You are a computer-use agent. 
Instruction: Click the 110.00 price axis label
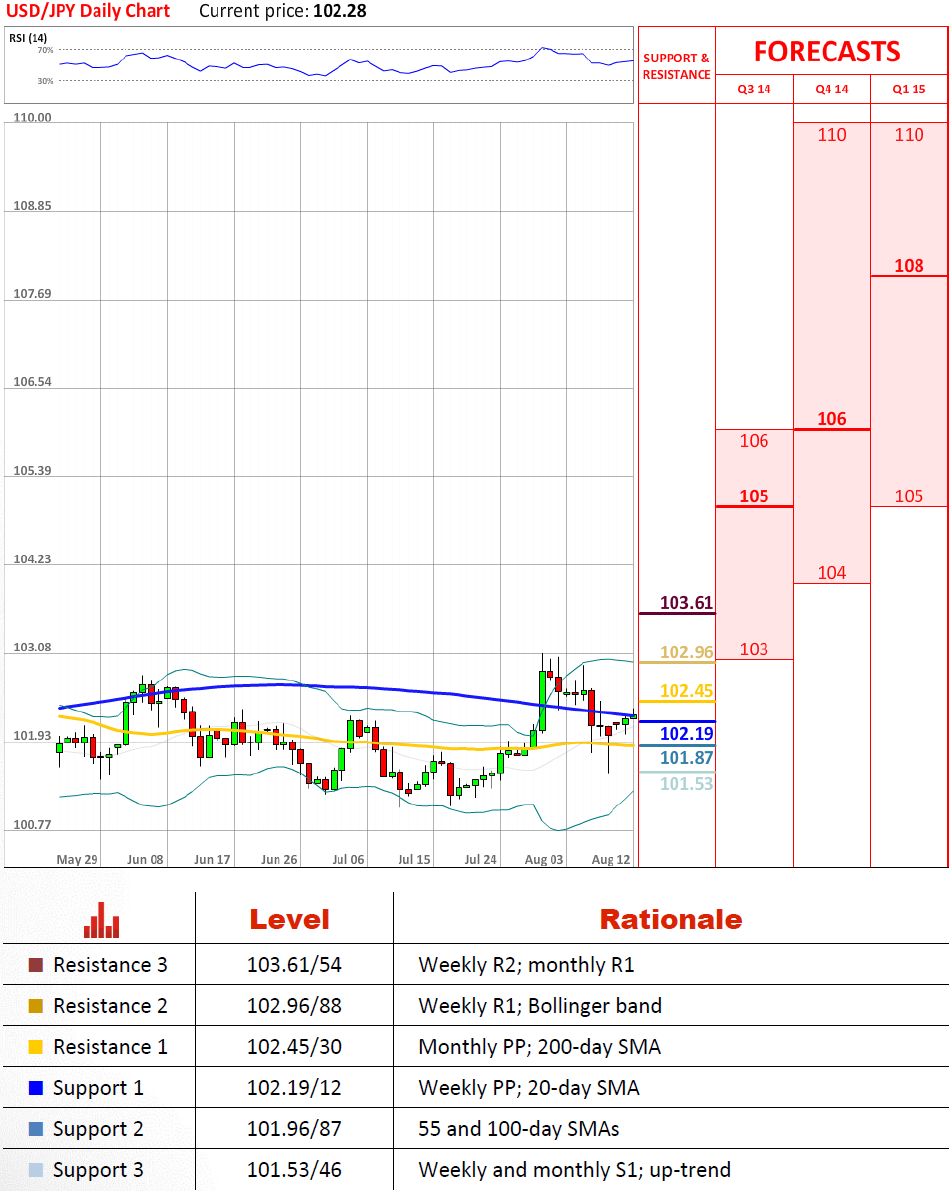tap(33, 118)
